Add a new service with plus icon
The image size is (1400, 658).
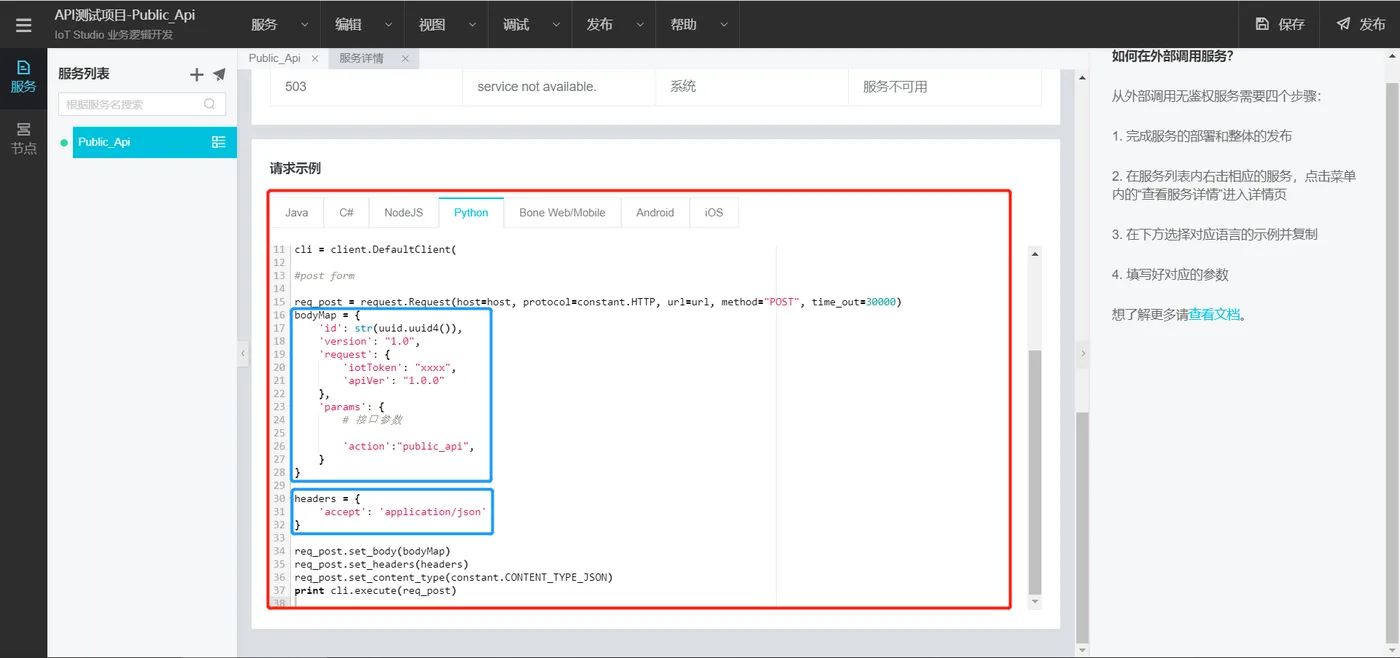(196, 74)
